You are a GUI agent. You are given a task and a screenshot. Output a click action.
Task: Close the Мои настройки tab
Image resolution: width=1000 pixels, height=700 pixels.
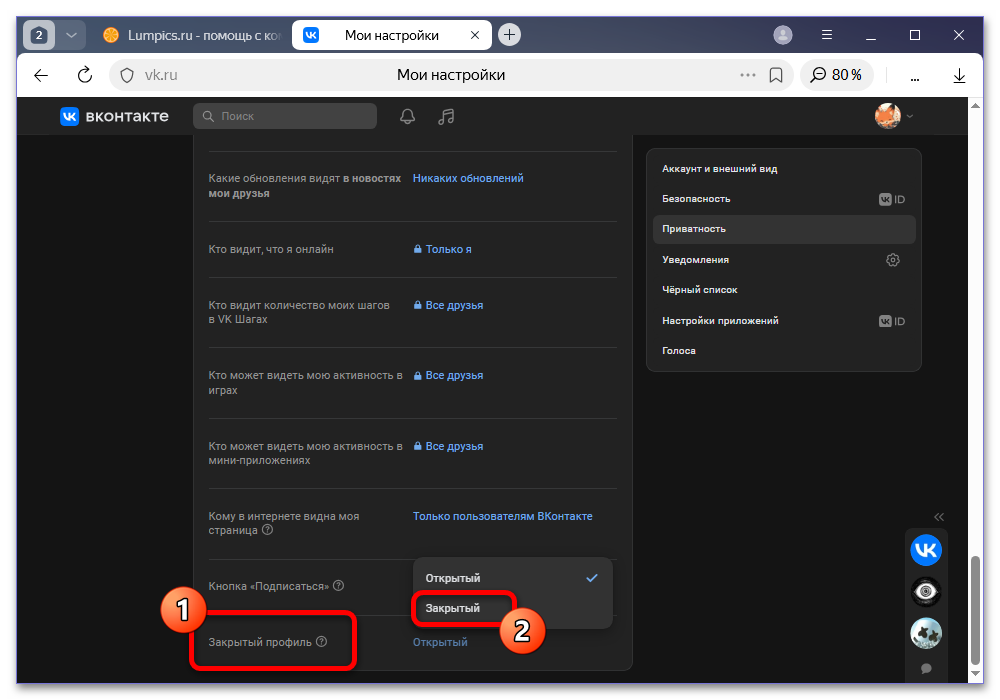pyautogui.click(x=474, y=35)
